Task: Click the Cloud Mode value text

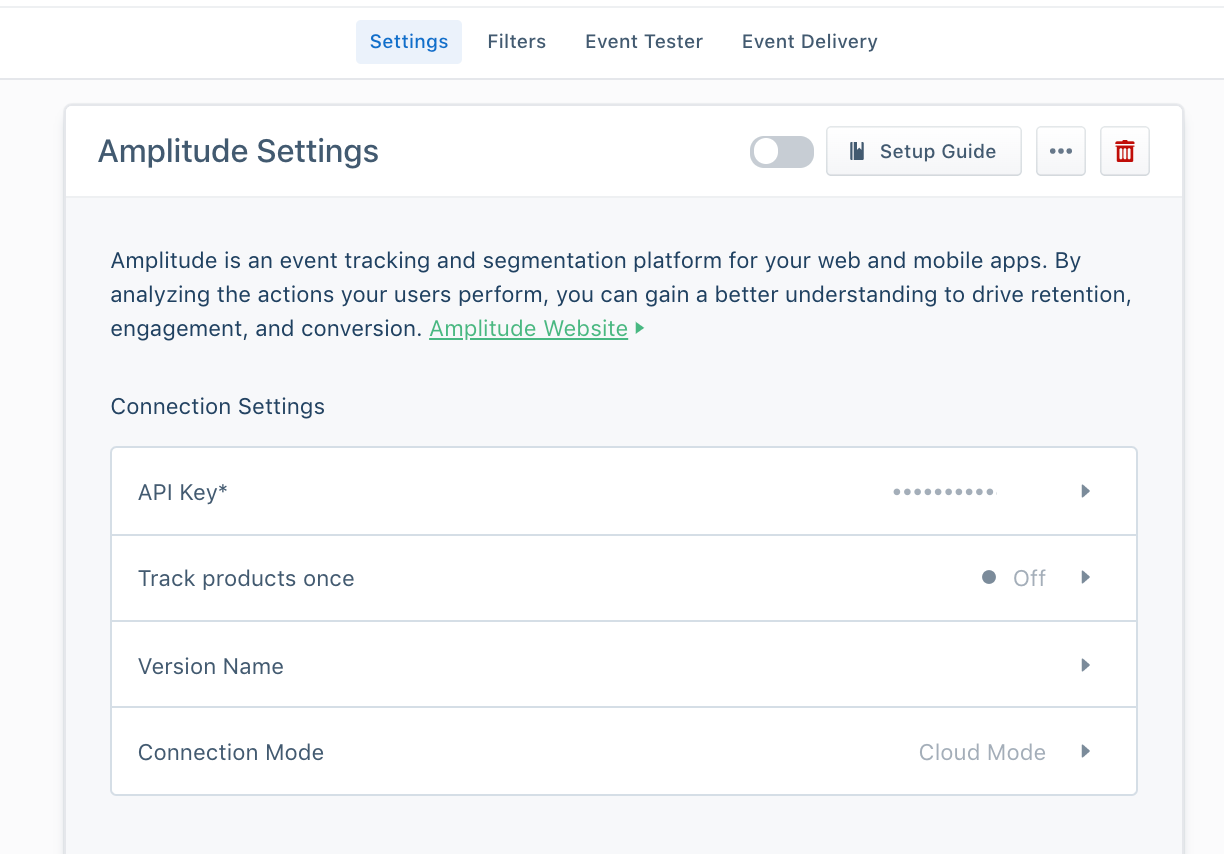Action: coord(982,751)
